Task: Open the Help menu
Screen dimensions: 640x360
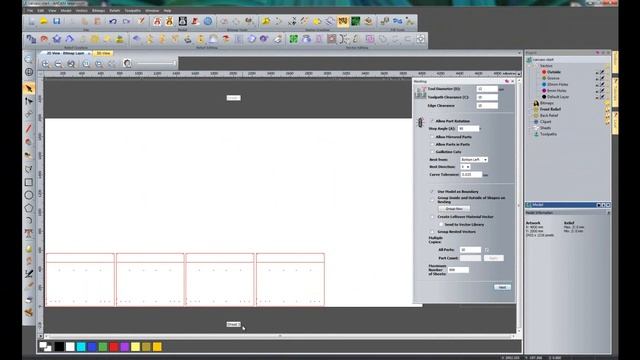Action: (167, 11)
